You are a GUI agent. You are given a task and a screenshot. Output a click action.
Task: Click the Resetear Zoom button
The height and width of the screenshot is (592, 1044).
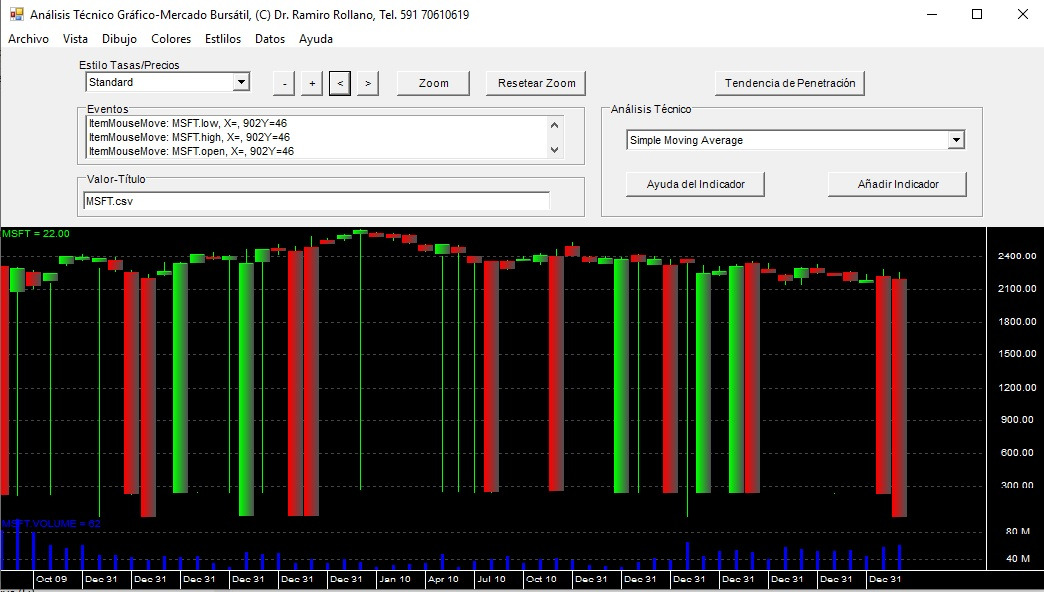(536, 83)
